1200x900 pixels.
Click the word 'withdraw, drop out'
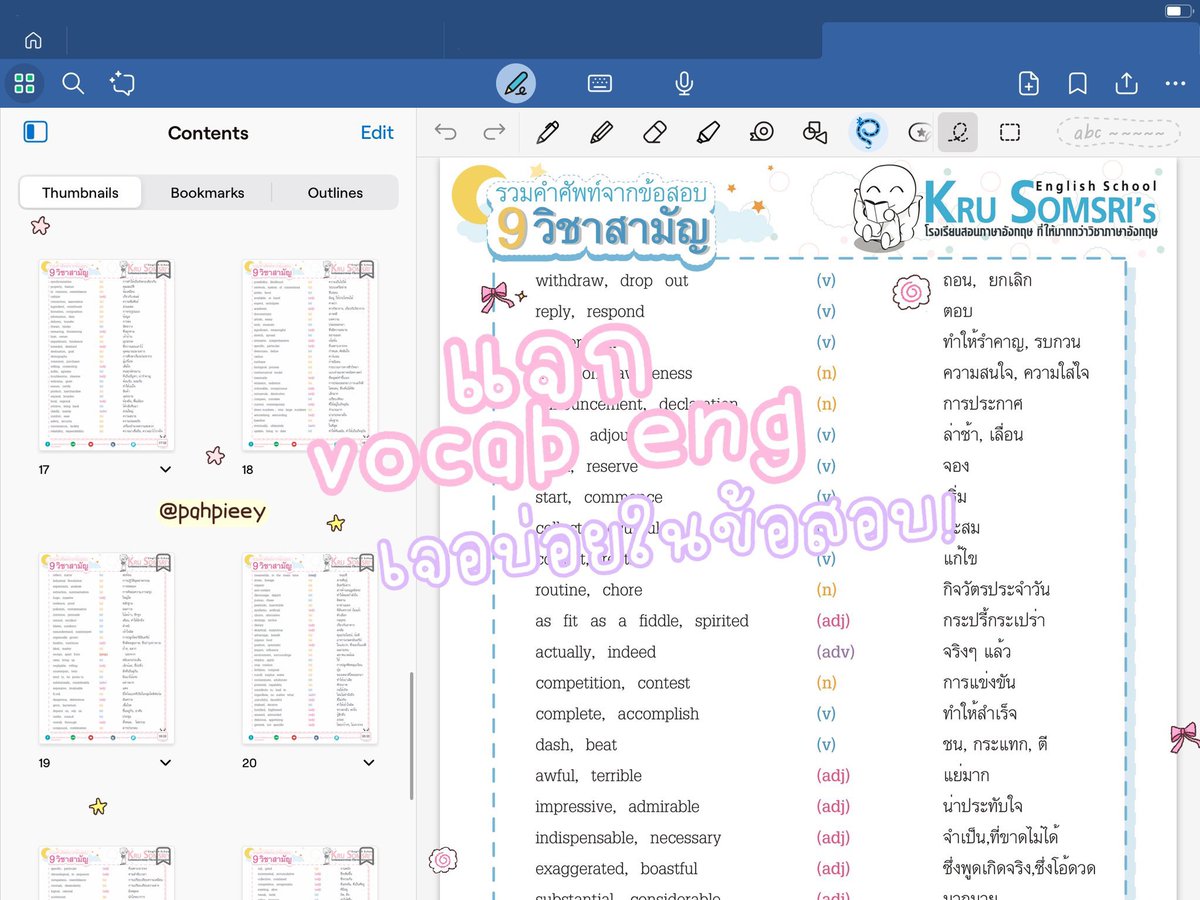click(x=612, y=281)
